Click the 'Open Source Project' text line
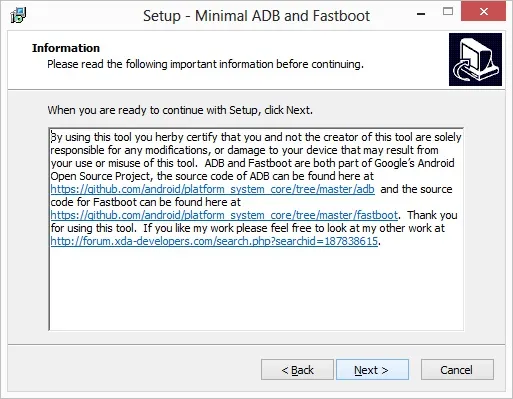The height and width of the screenshot is (399, 513). 212,176
